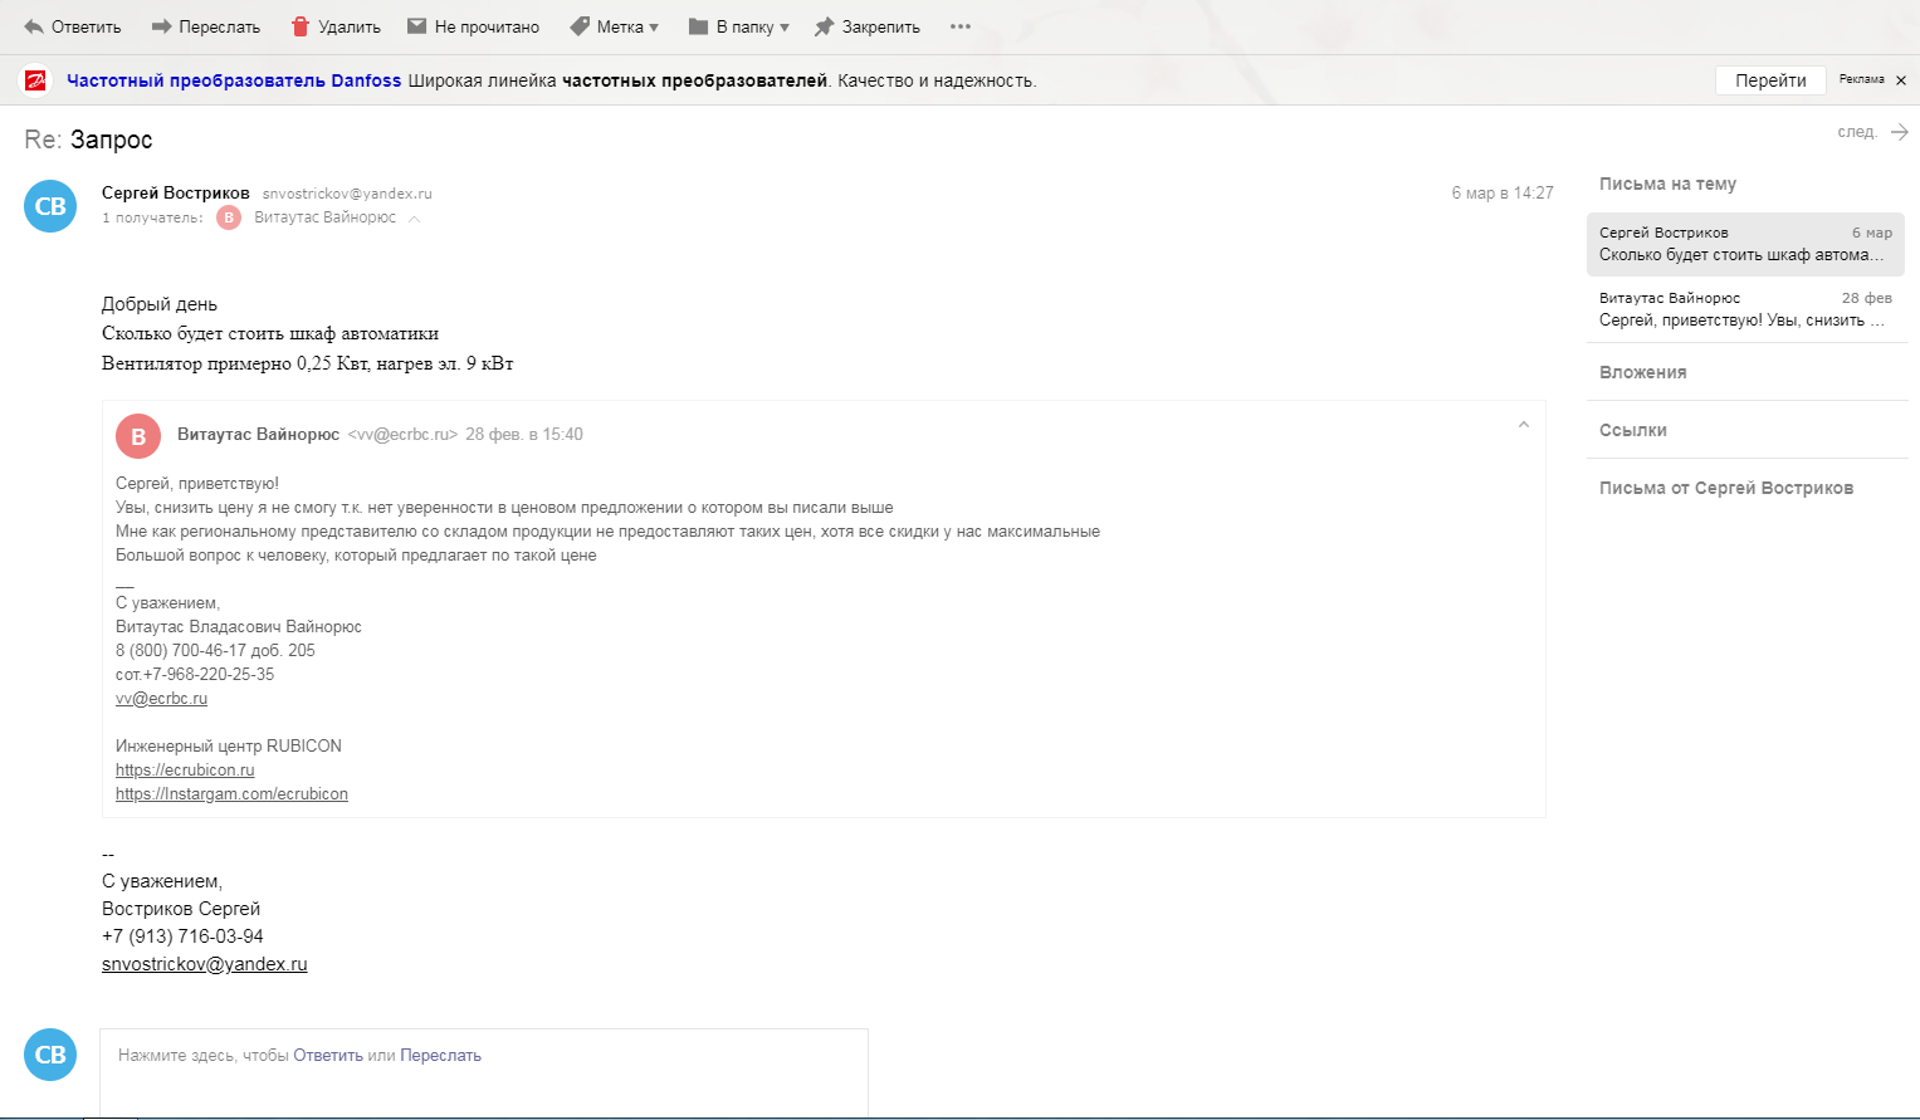Click the Перейти button in the ad
The height and width of the screenshot is (1120, 1920).
tap(1770, 80)
